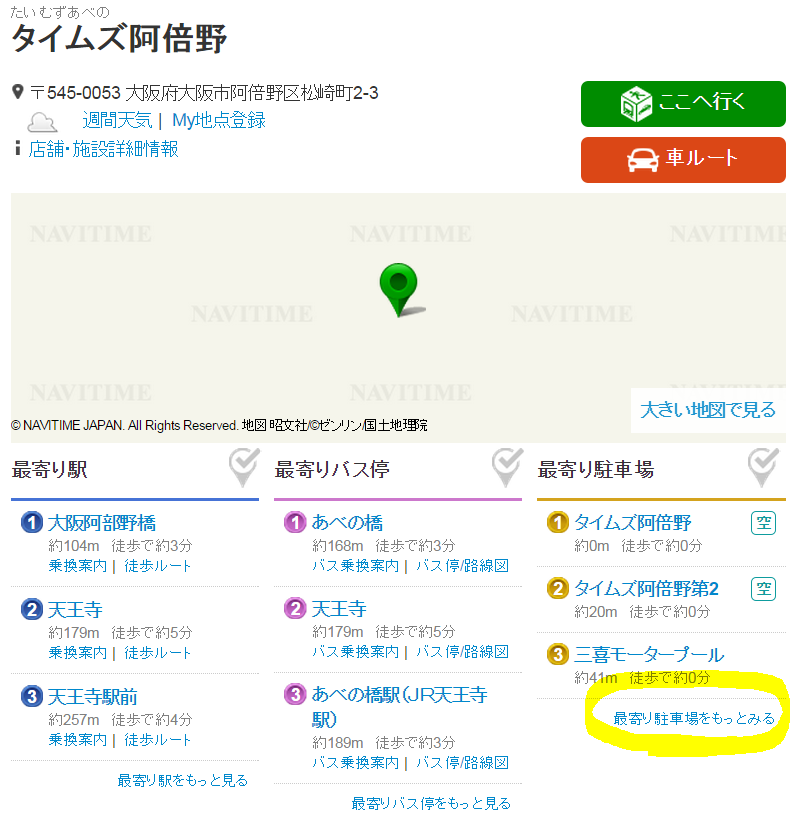The height and width of the screenshot is (831, 810).
Task: Click the checkmark icon in 最寄り駅 header
Action: point(244,467)
